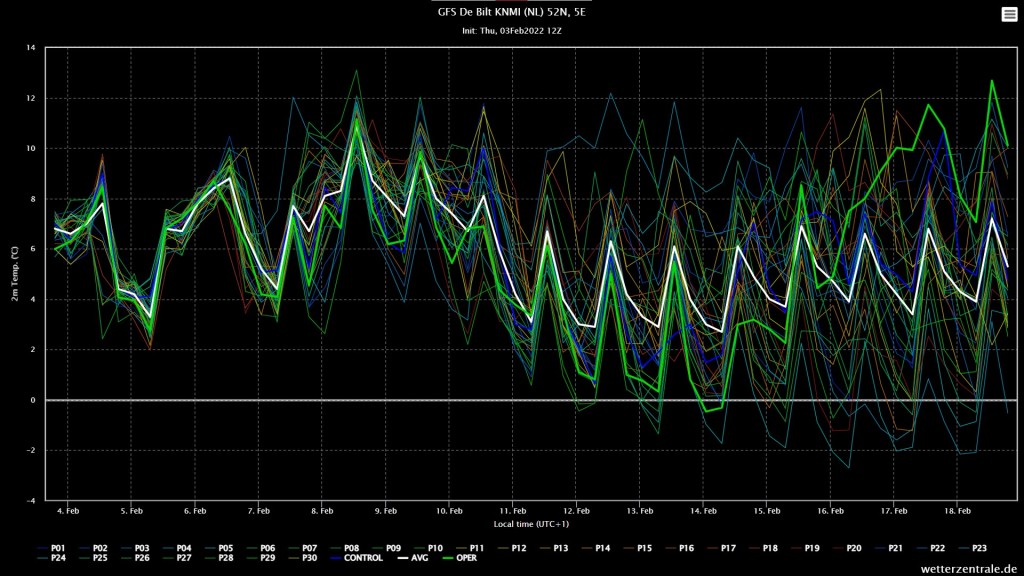Click the 2m Temp. y-axis title
The width and height of the screenshot is (1024, 576).
(x=14, y=274)
